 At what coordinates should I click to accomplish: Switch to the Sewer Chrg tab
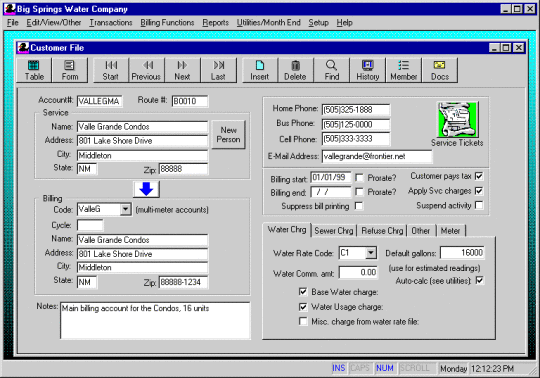[x=334, y=231]
